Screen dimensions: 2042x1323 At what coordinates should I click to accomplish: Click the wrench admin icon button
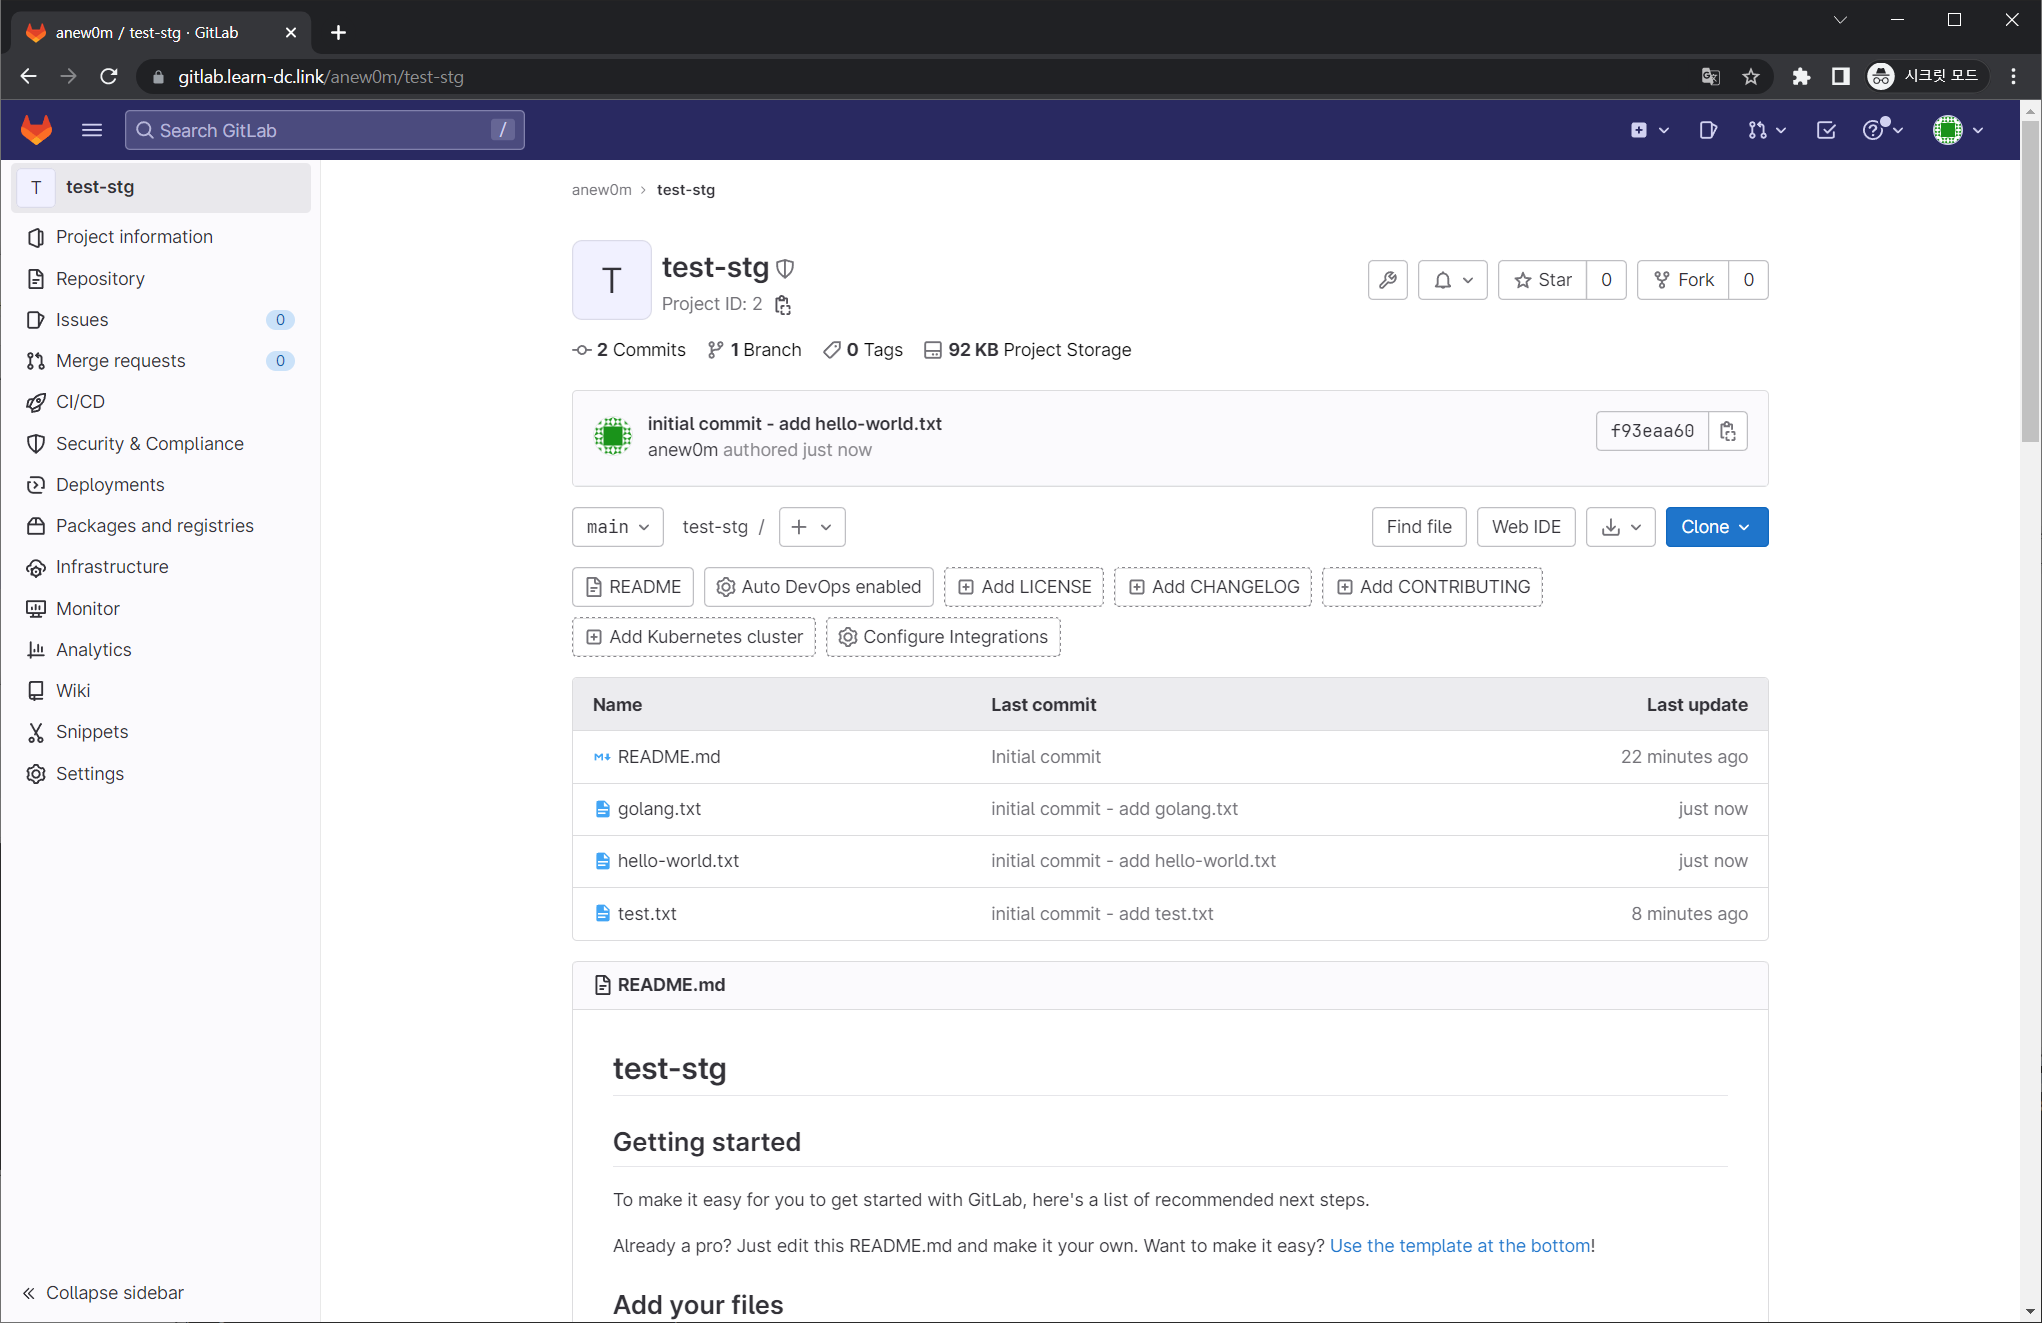[x=1387, y=280]
